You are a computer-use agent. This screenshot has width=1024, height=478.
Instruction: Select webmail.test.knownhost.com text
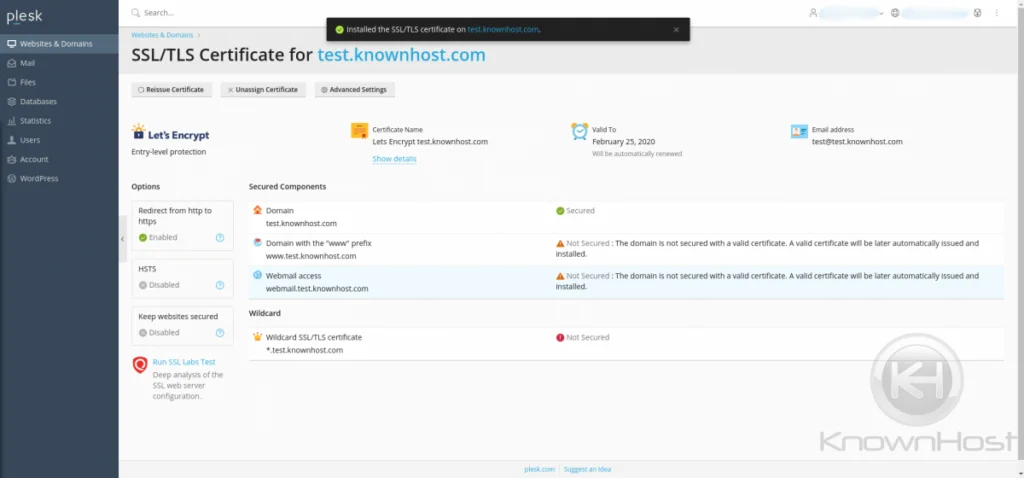317,288
